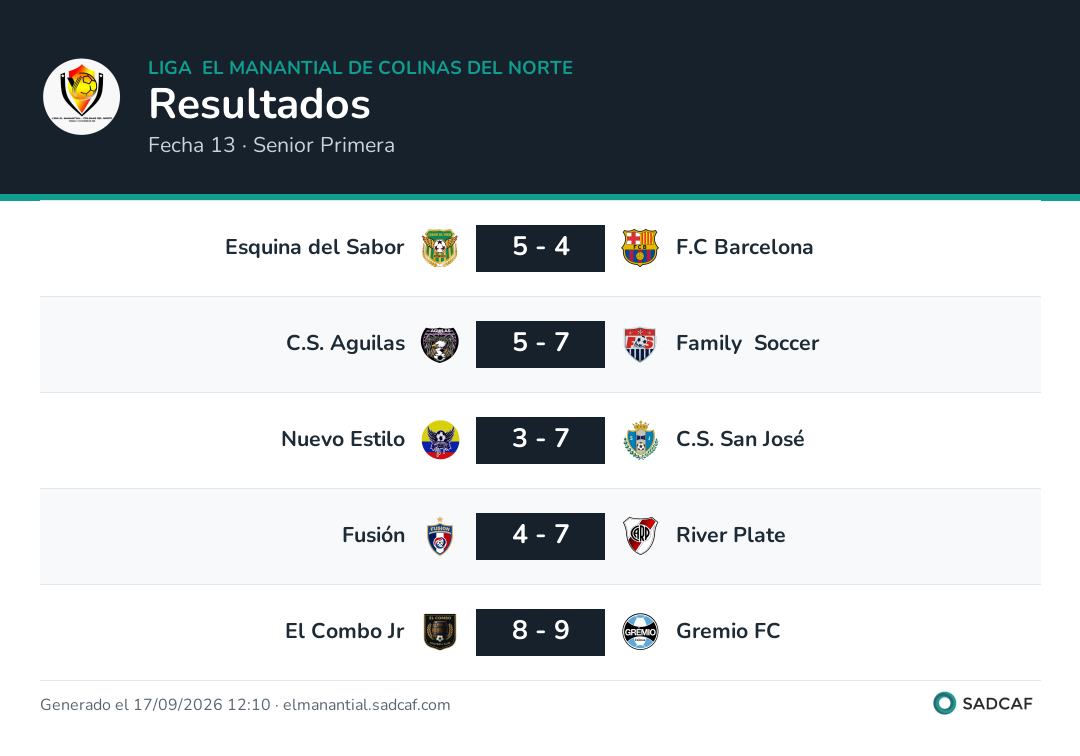Image resolution: width=1080 pixels, height=756 pixels.
Task: Click the league name heading text
Action: (x=360, y=67)
